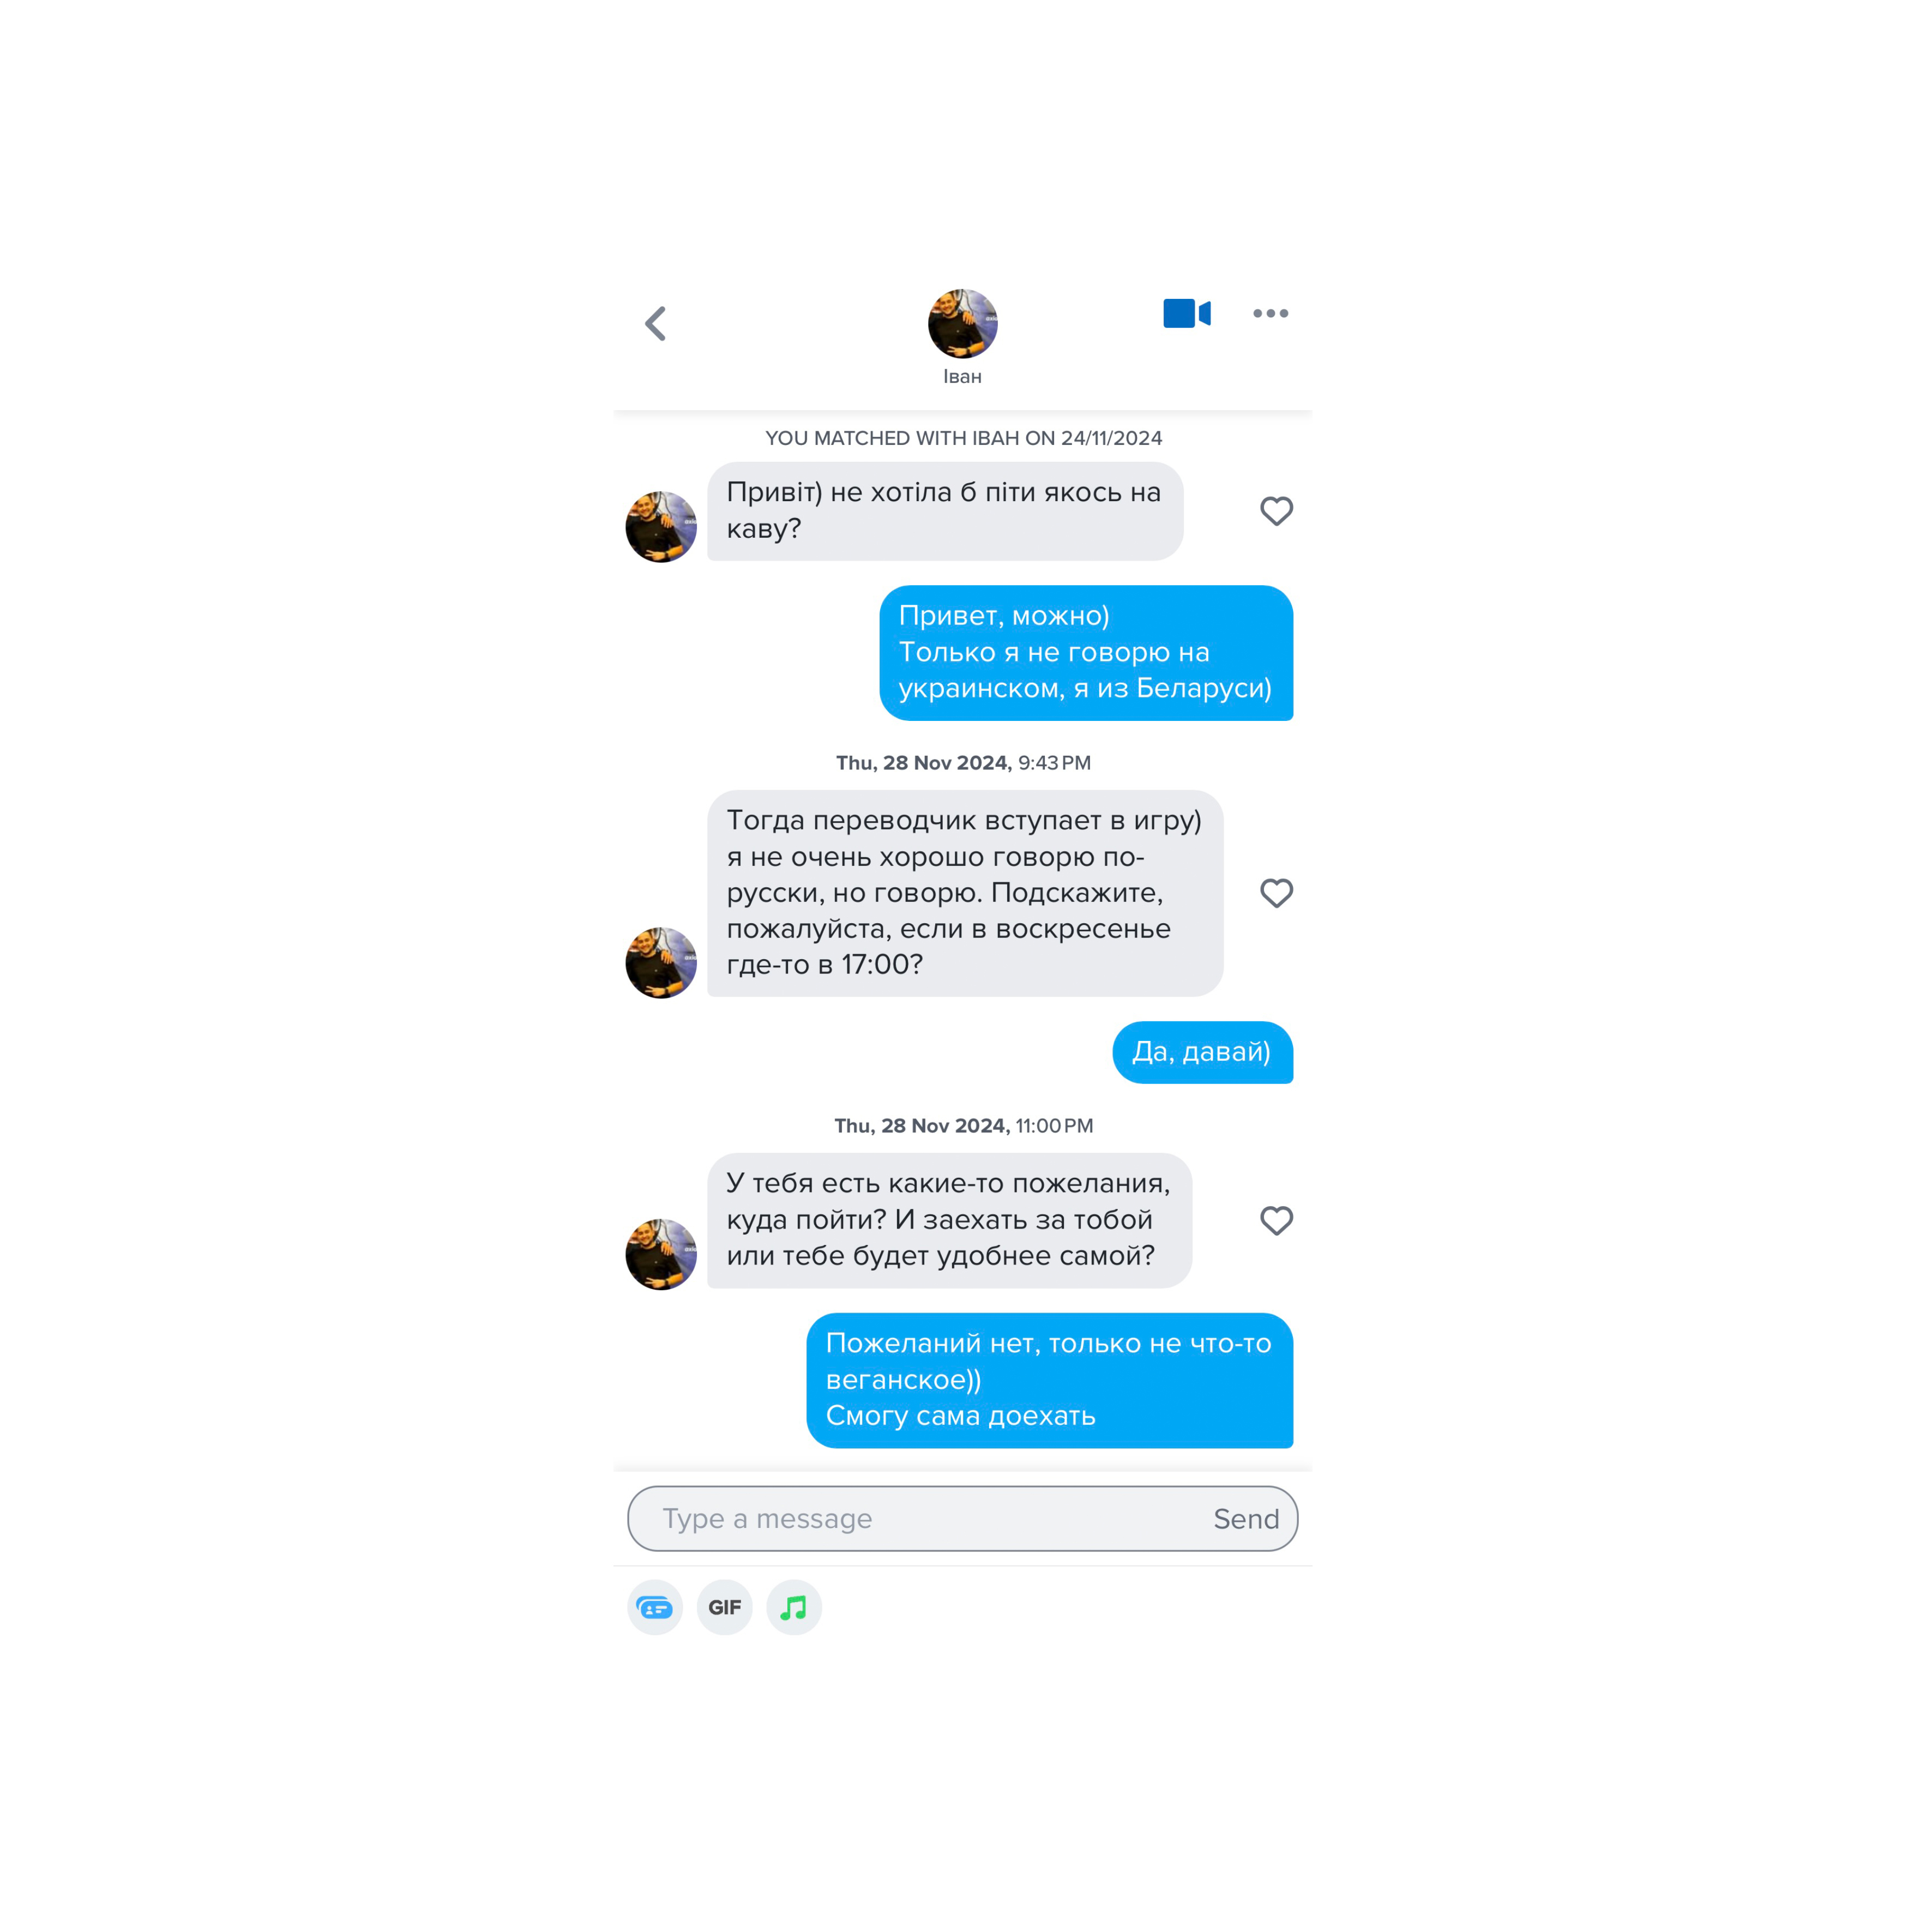Open the contact card sharing icon
1932x1932 pixels.
655,1607
